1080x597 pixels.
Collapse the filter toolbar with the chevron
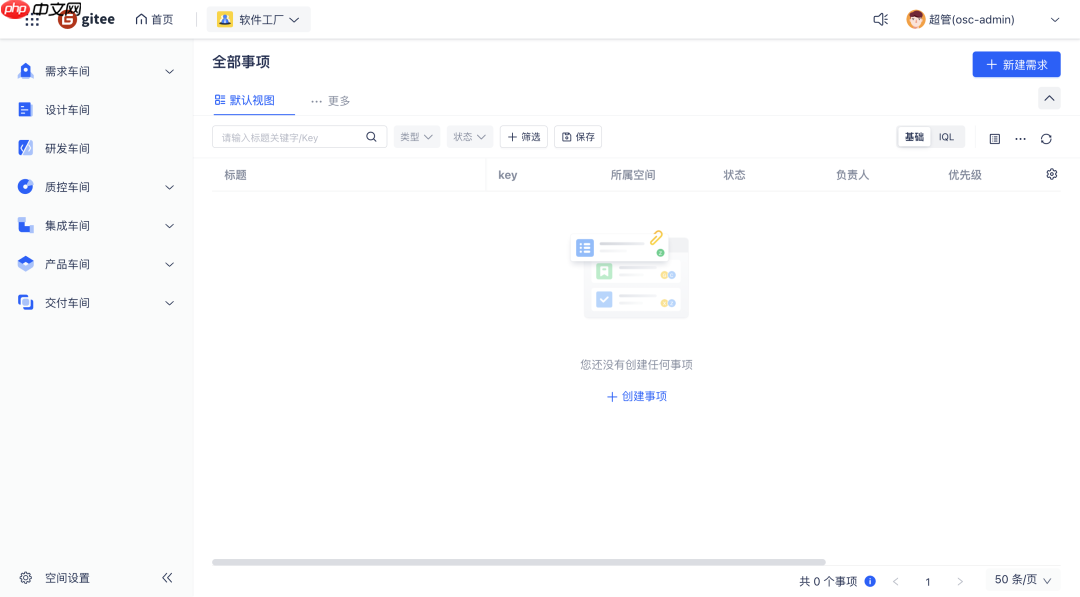pos(1049,98)
